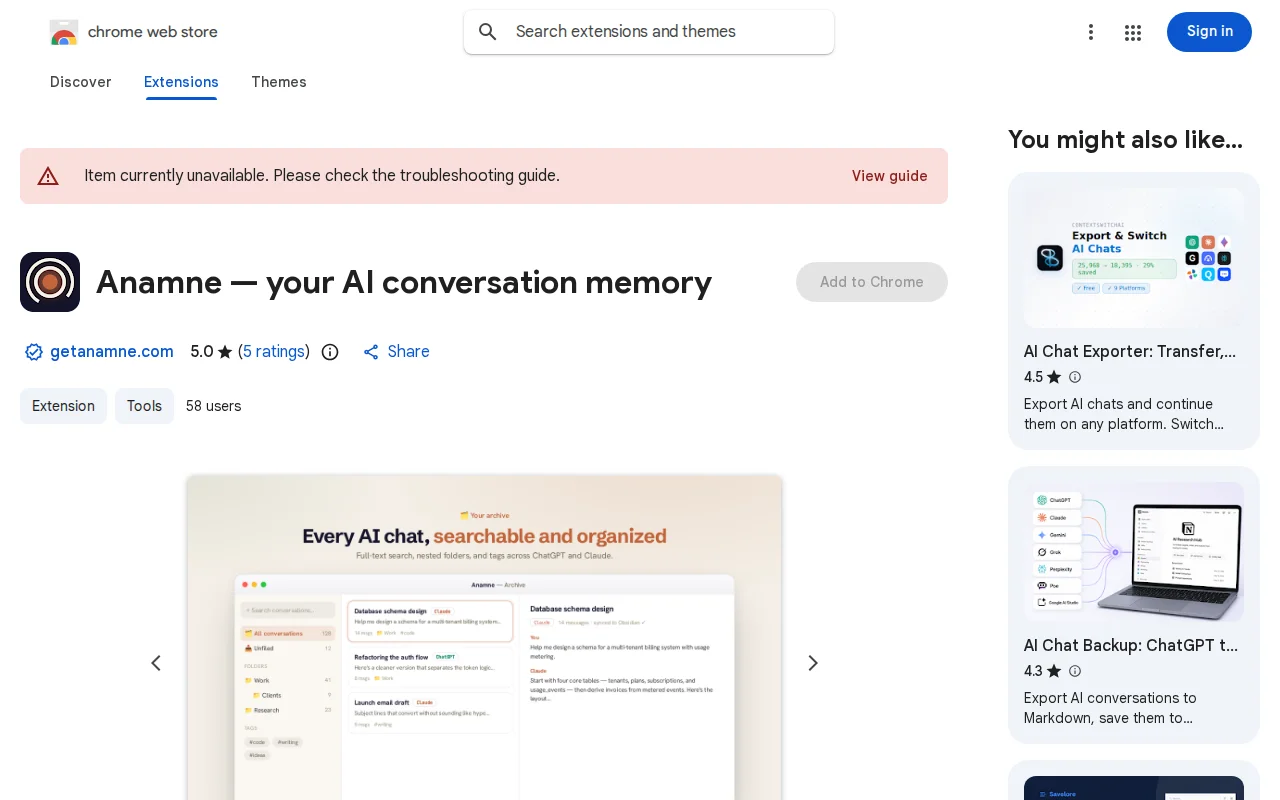1280x800 pixels.
Task: Switch to the Discover tab
Action: pyautogui.click(x=81, y=82)
